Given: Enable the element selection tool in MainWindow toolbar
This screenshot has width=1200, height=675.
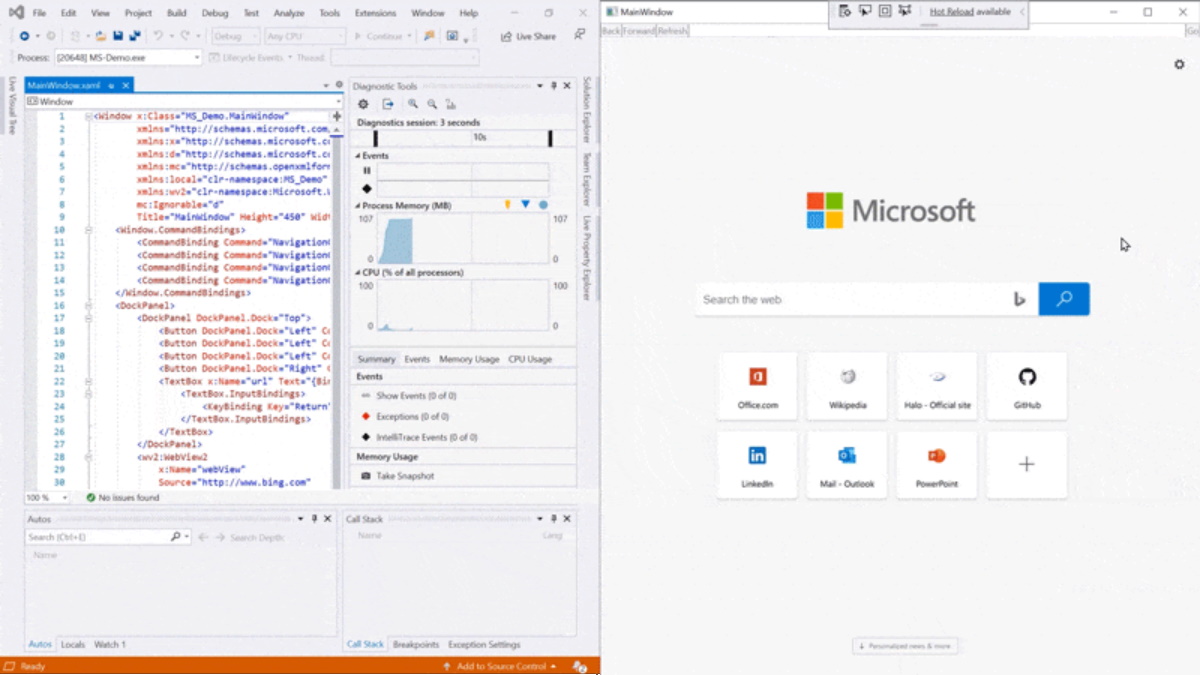Looking at the screenshot, I should [x=865, y=11].
